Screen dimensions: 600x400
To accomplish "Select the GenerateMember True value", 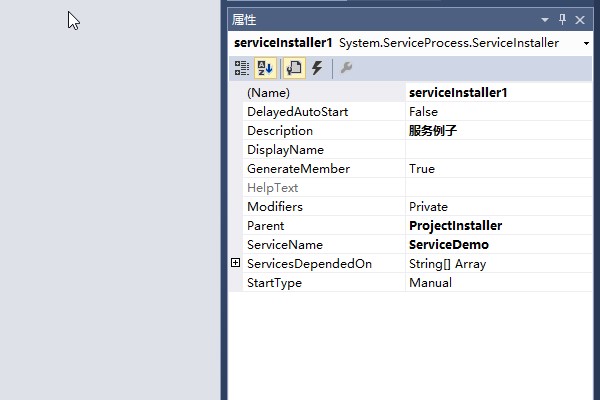I will pos(498,169).
